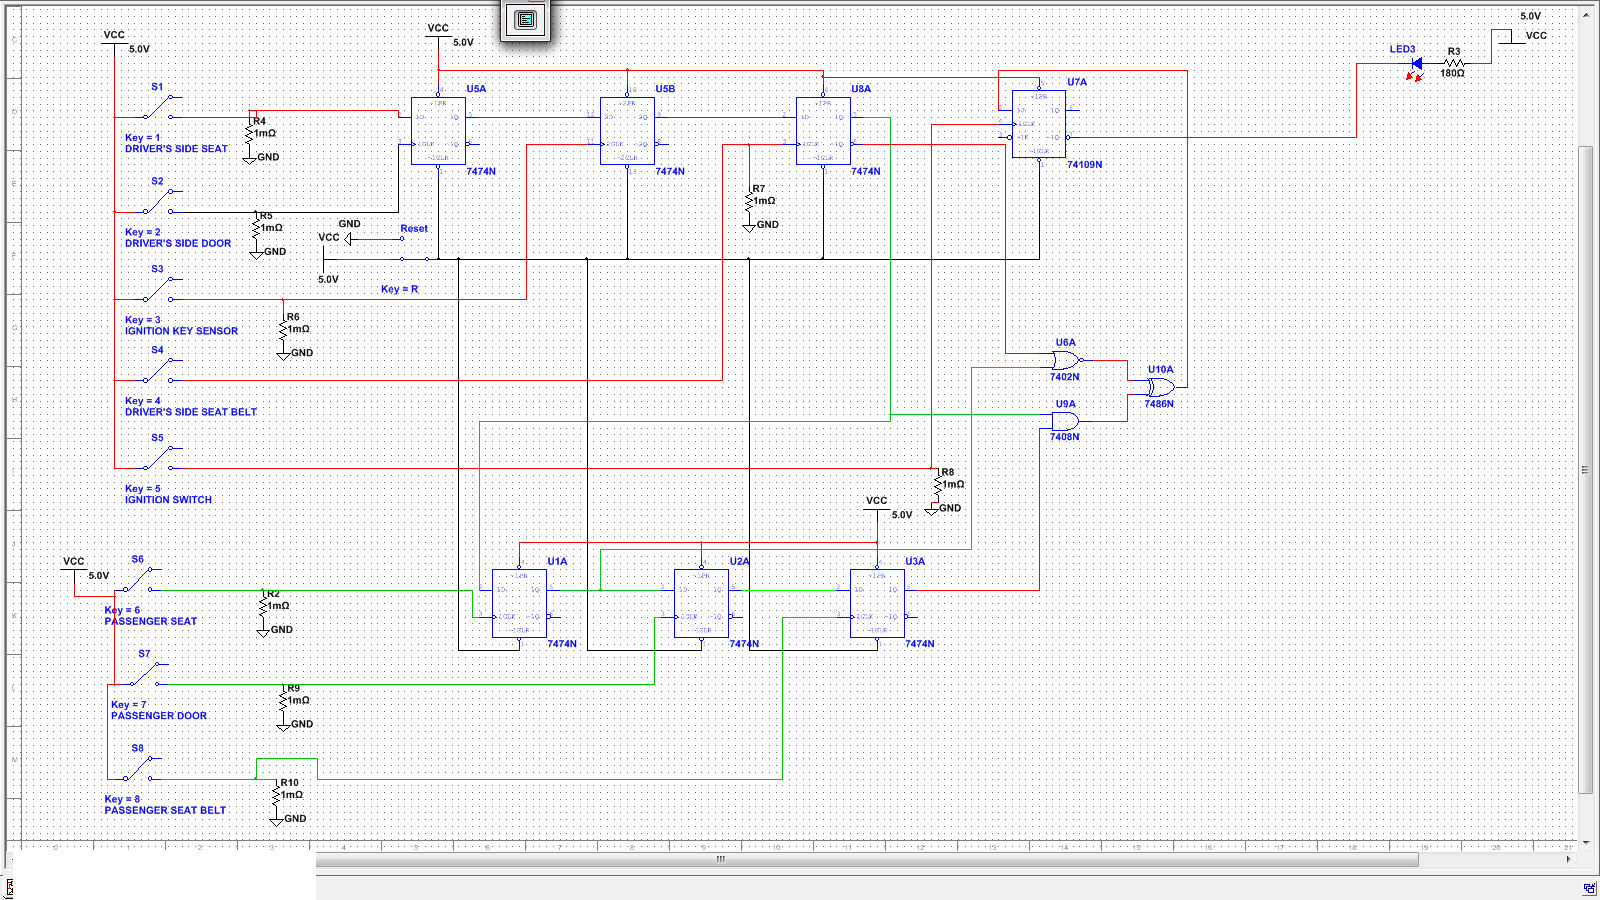Select resistor R5 near switch S2

point(256,226)
